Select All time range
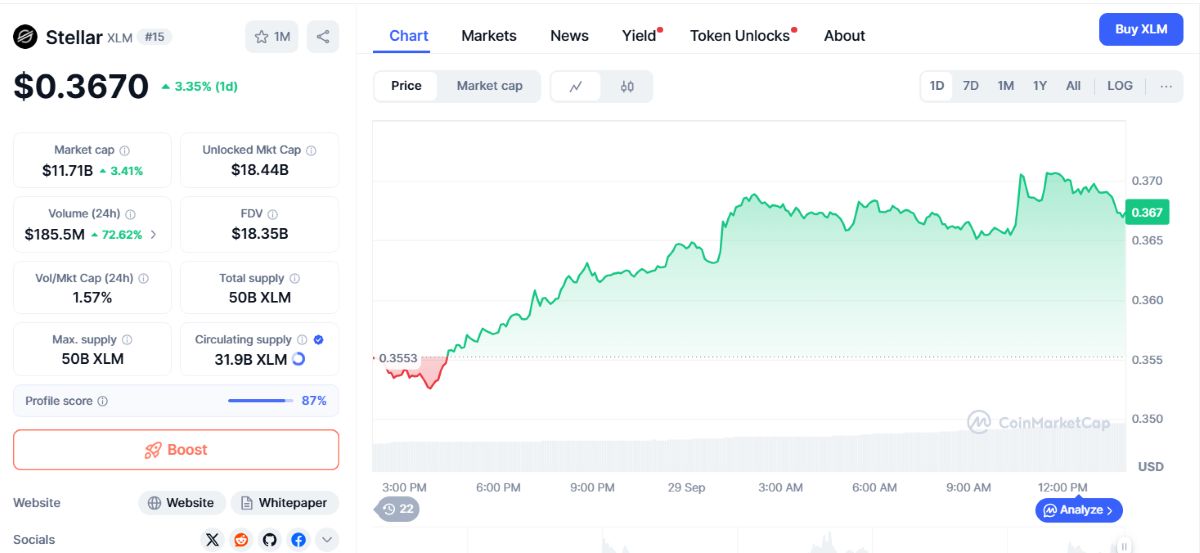 (x=1073, y=86)
